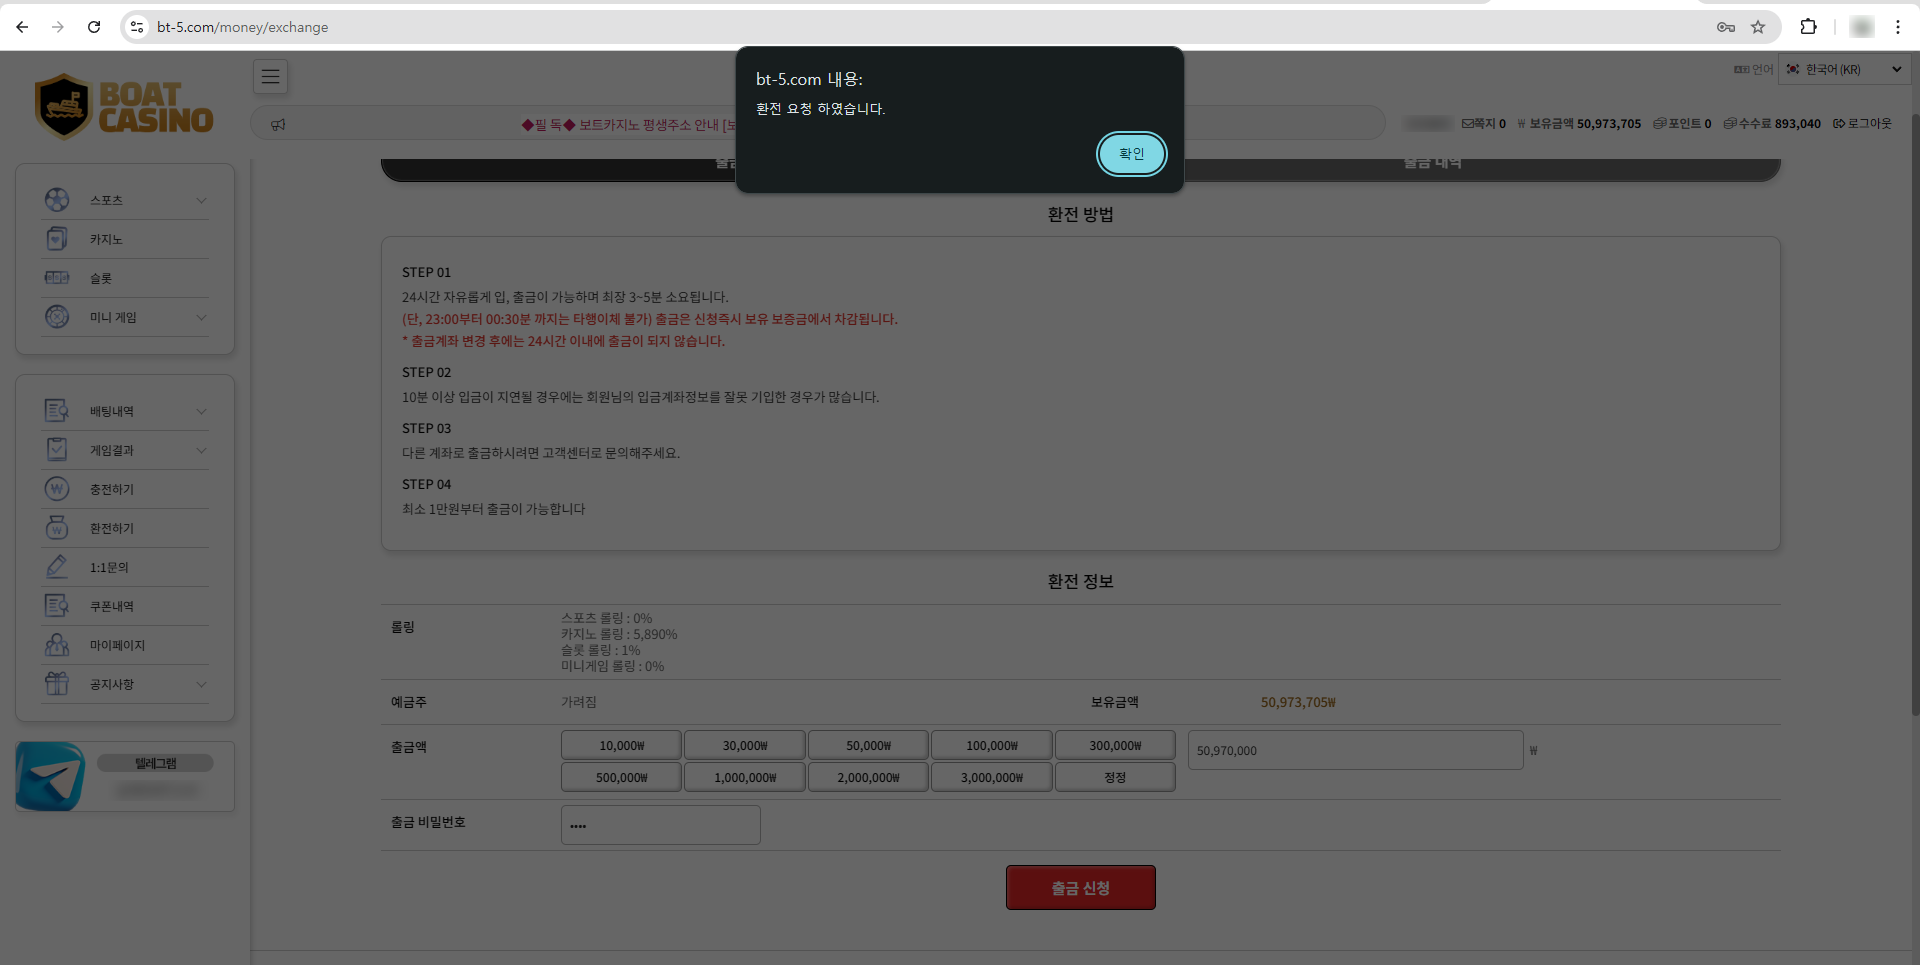
Task: Click the withdrawal amount field showing 50,970,000
Action: [x=1355, y=750]
